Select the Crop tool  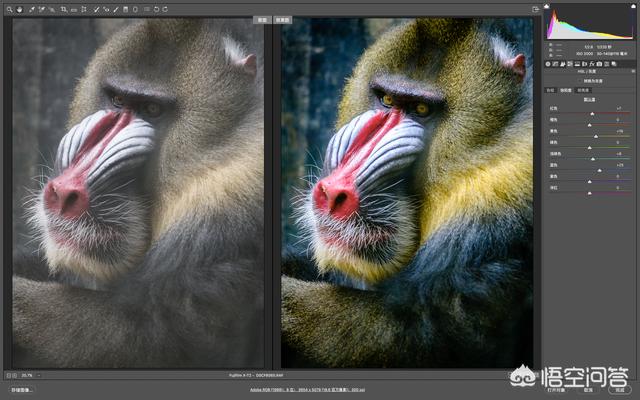[x=64, y=9]
